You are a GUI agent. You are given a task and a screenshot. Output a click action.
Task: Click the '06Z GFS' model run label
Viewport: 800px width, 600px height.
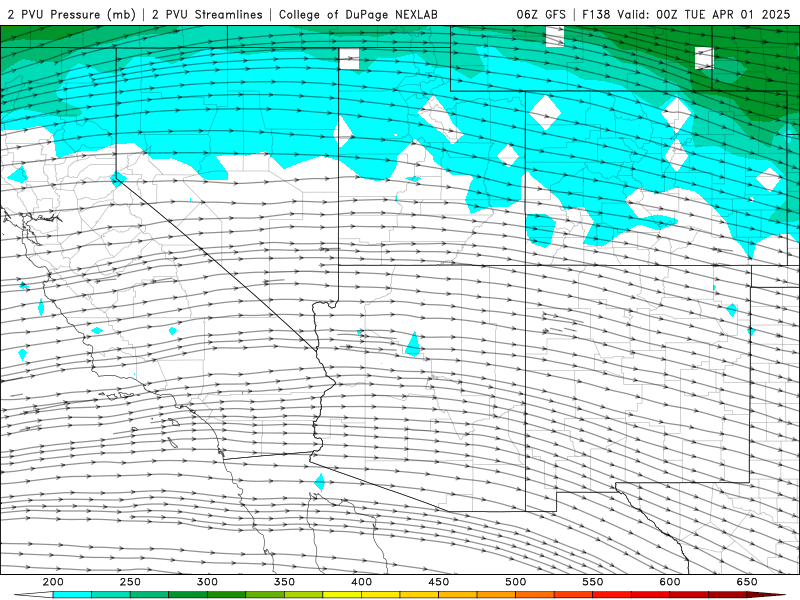click(541, 14)
